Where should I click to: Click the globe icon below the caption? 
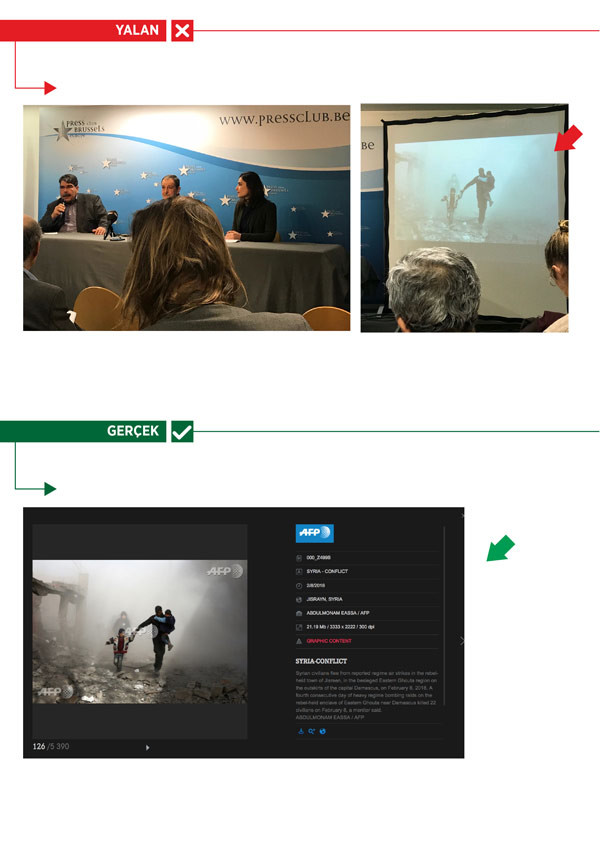323,731
